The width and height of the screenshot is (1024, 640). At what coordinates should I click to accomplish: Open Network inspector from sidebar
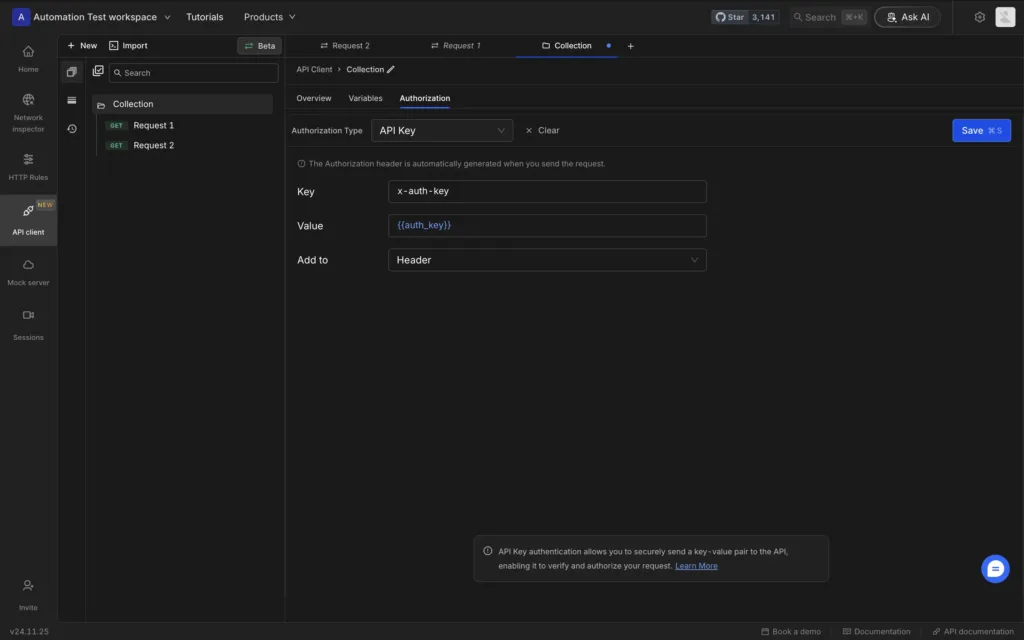28,113
